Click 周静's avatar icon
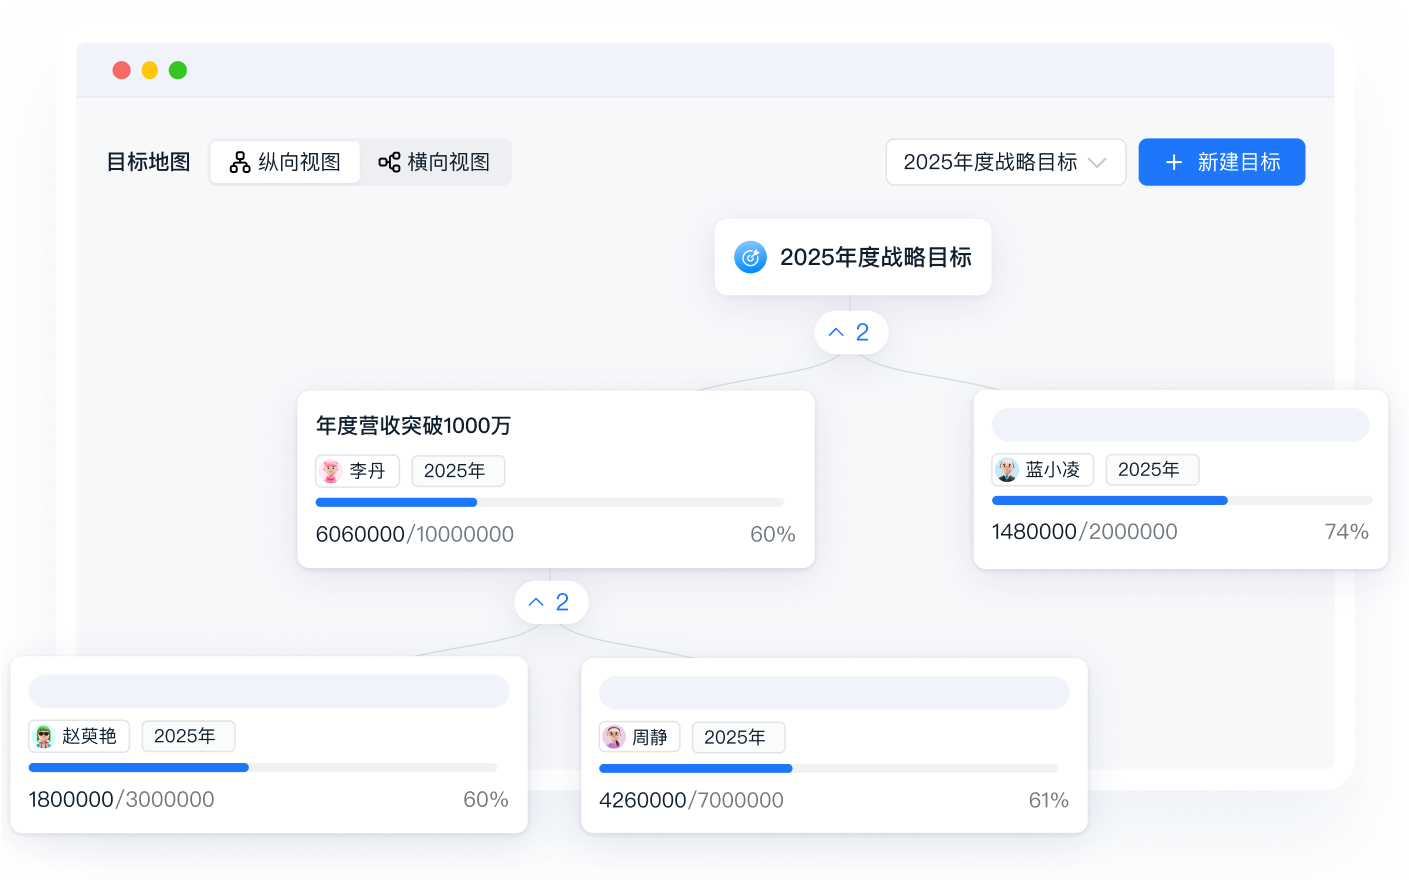 pos(614,738)
